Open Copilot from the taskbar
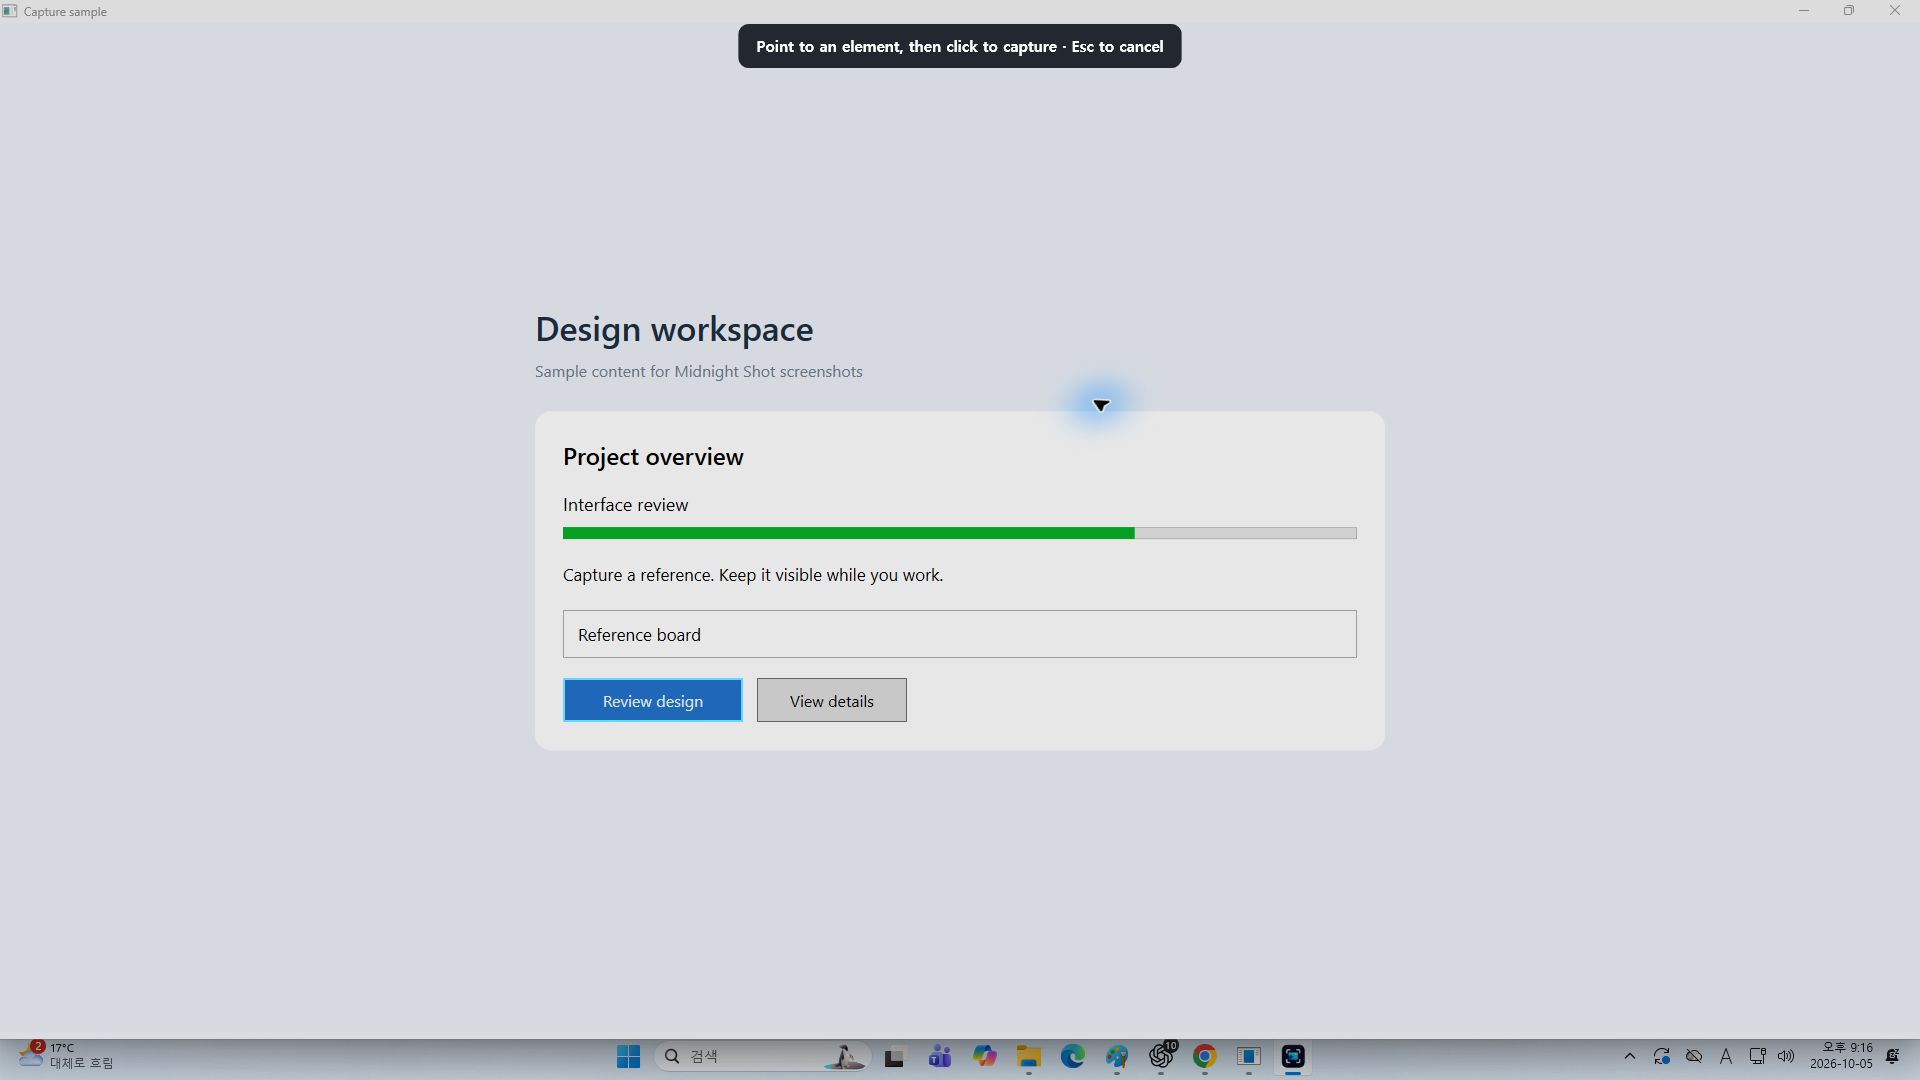The width and height of the screenshot is (1920, 1080). tap(984, 1056)
